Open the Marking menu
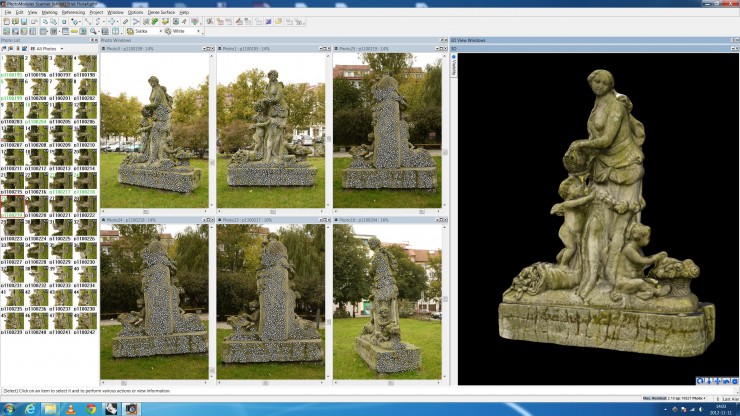Image resolution: width=740 pixels, height=416 pixels. (x=50, y=12)
